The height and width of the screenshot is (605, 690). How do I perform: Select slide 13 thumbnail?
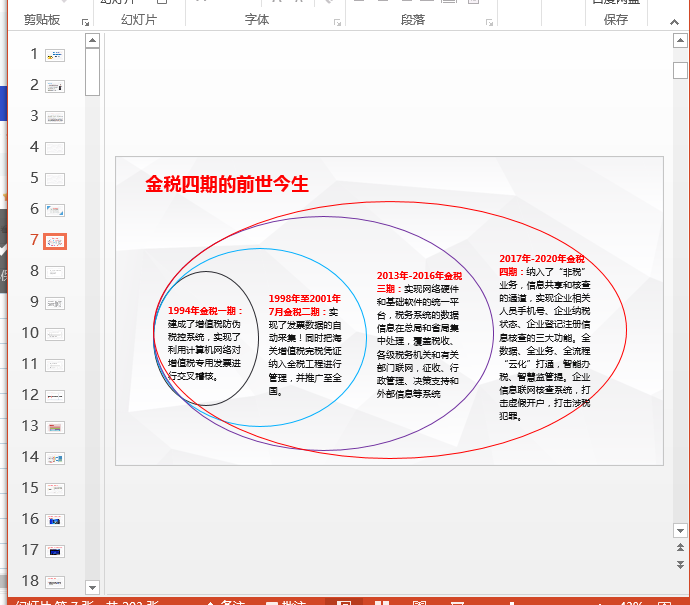pos(55,427)
